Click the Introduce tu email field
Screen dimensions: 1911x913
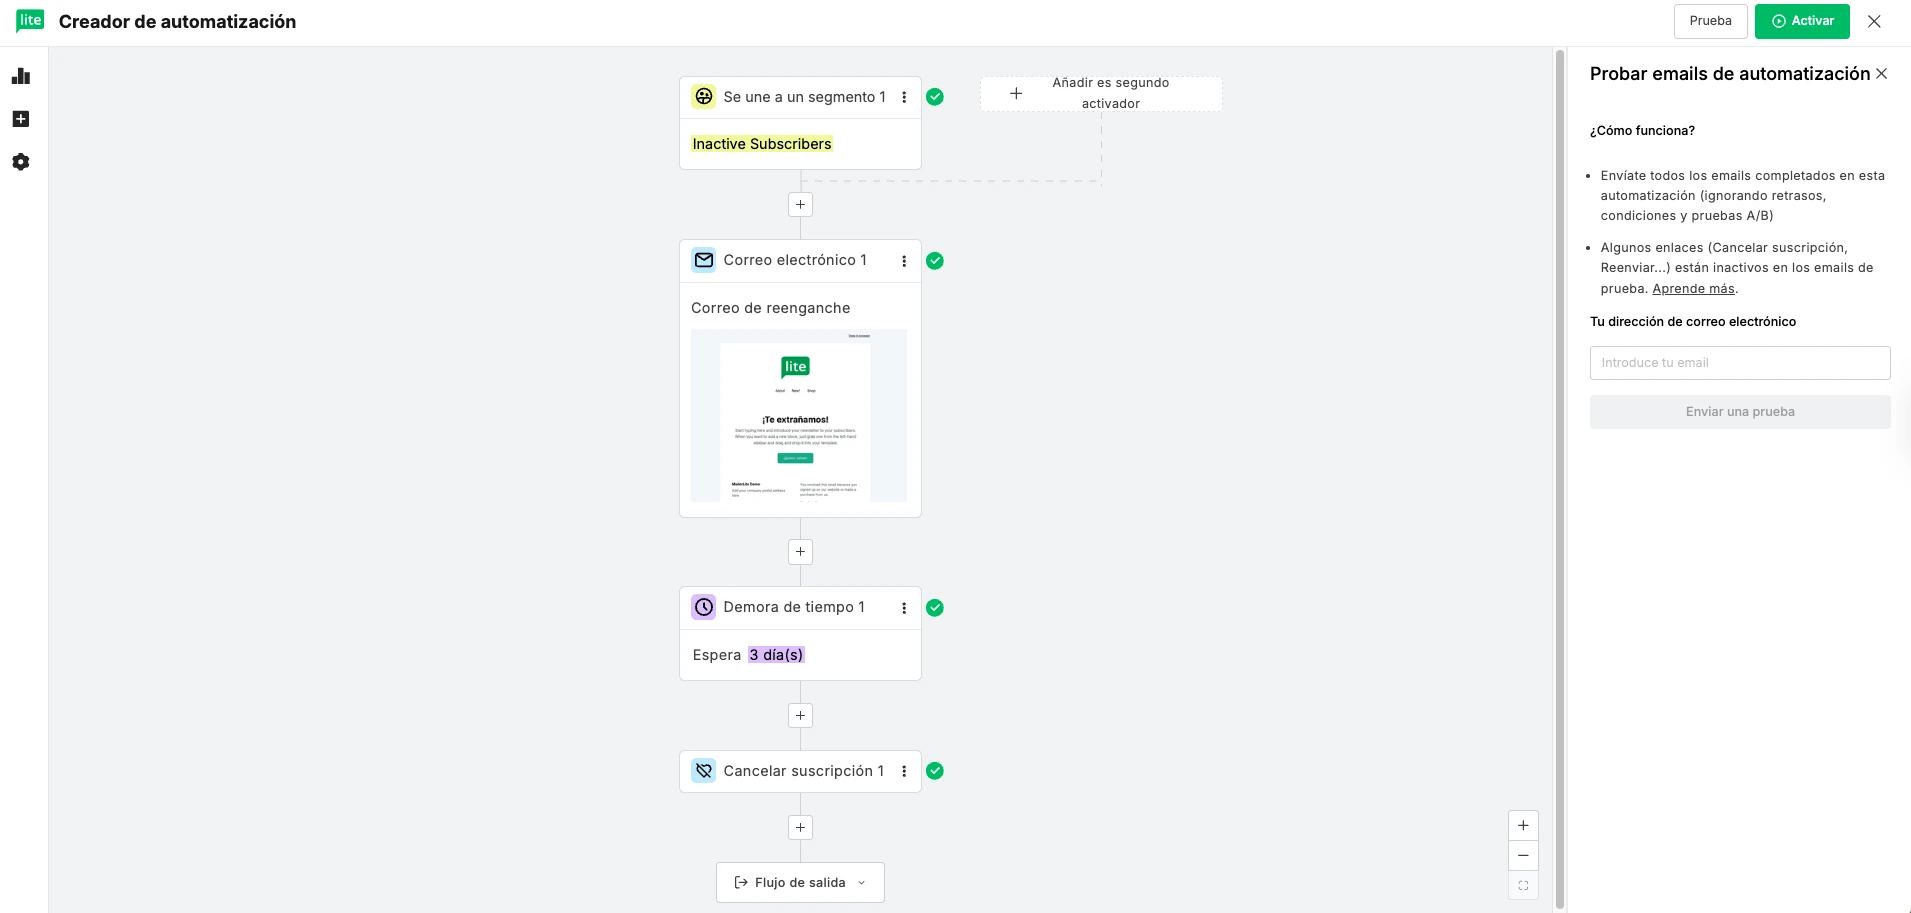click(x=1739, y=362)
